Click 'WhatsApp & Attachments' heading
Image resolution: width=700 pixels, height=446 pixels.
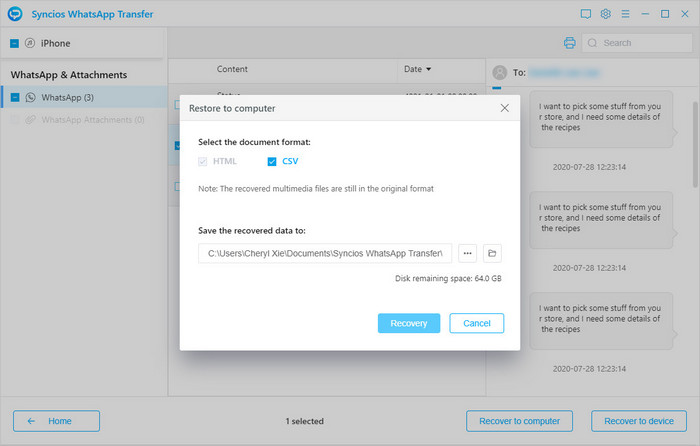click(x=69, y=75)
